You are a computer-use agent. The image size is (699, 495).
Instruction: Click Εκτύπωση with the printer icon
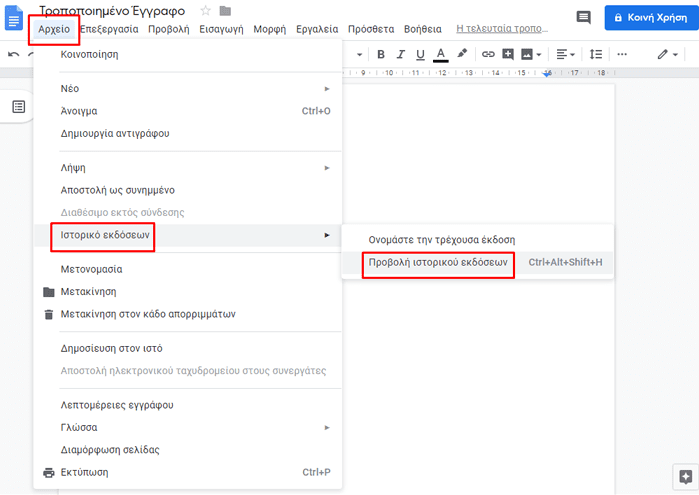pos(188,472)
